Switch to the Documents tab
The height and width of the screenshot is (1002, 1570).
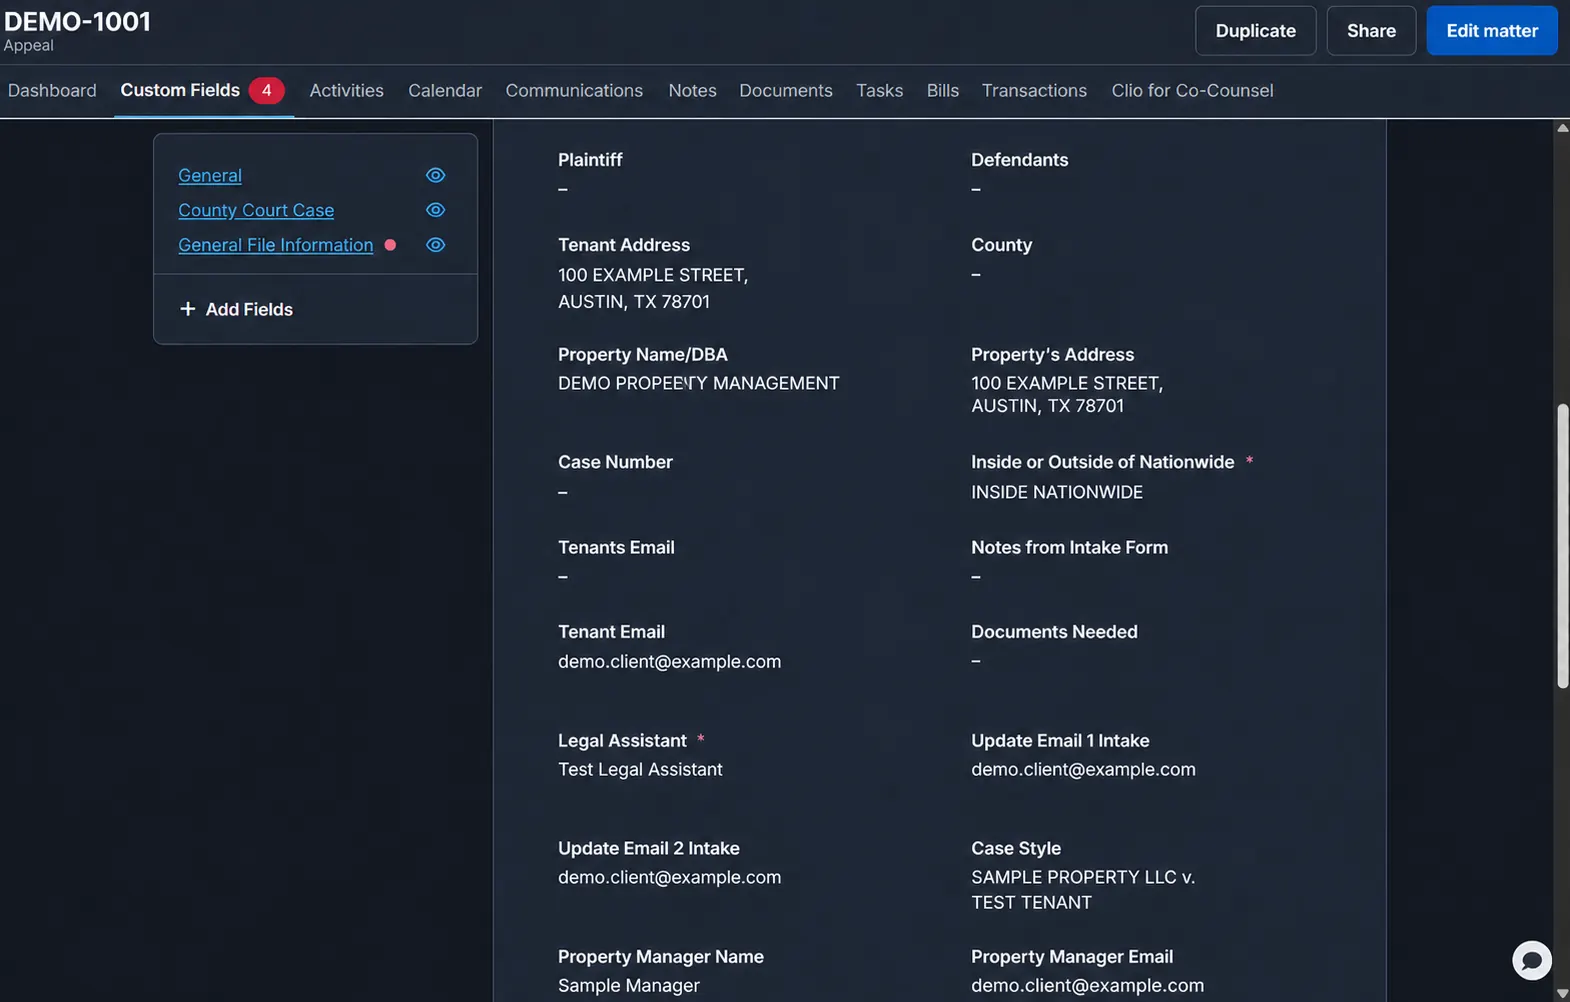(786, 90)
